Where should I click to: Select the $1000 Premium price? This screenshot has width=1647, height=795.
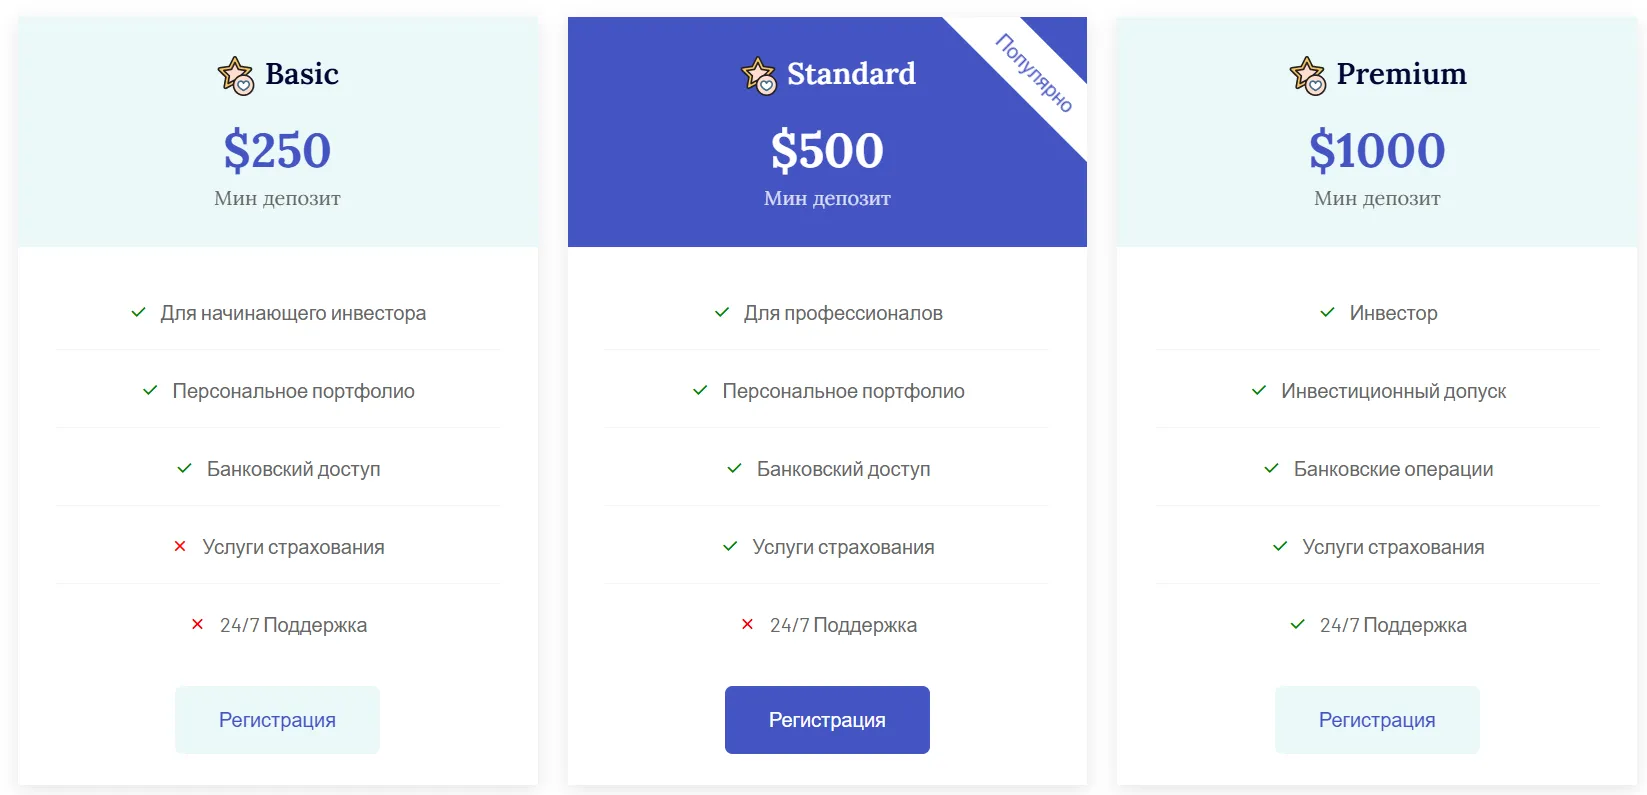pos(1377,151)
